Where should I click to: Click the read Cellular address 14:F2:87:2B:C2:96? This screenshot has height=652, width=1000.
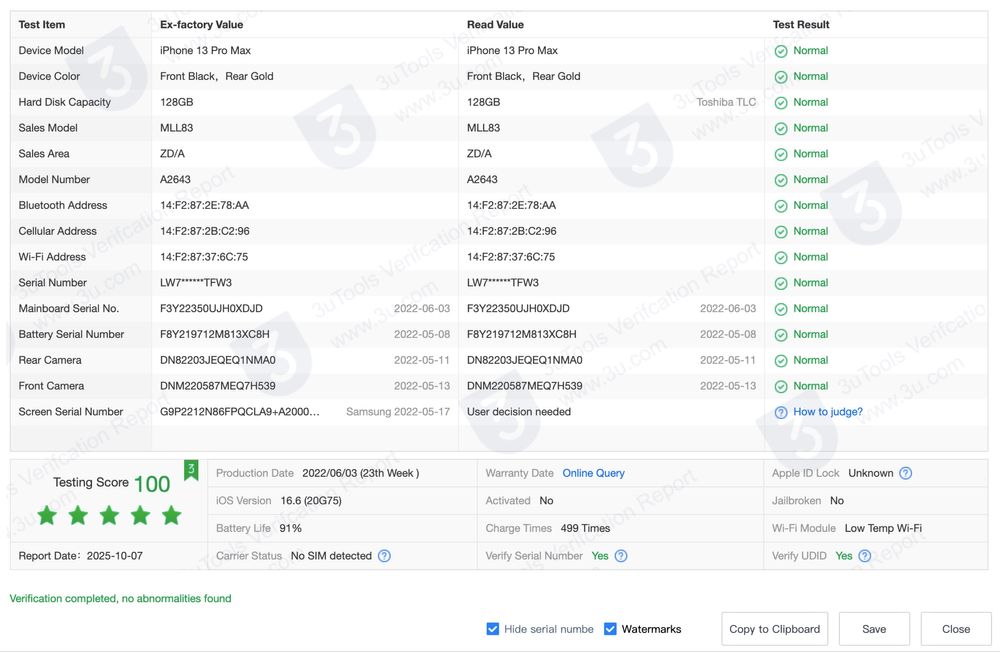[511, 231]
